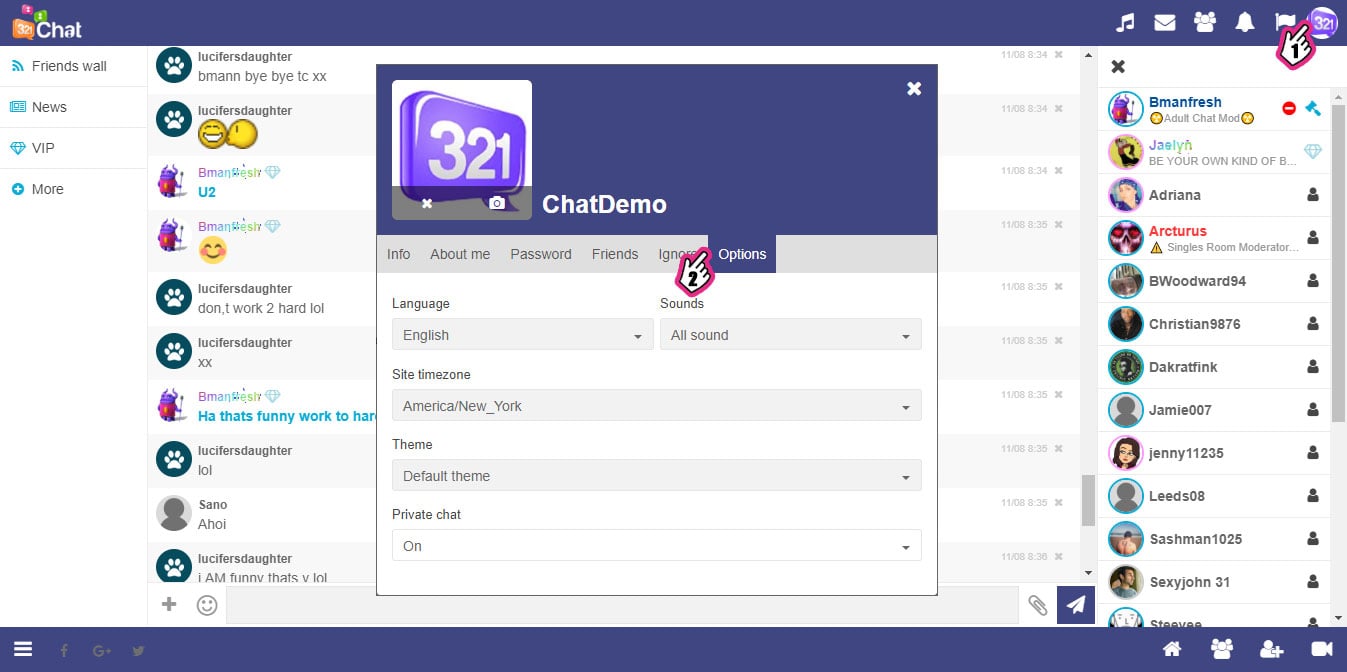This screenshot has height=672, width=1347.
Task: Click the home icon in bottom bar
Action: click(x=1172, y=649)
